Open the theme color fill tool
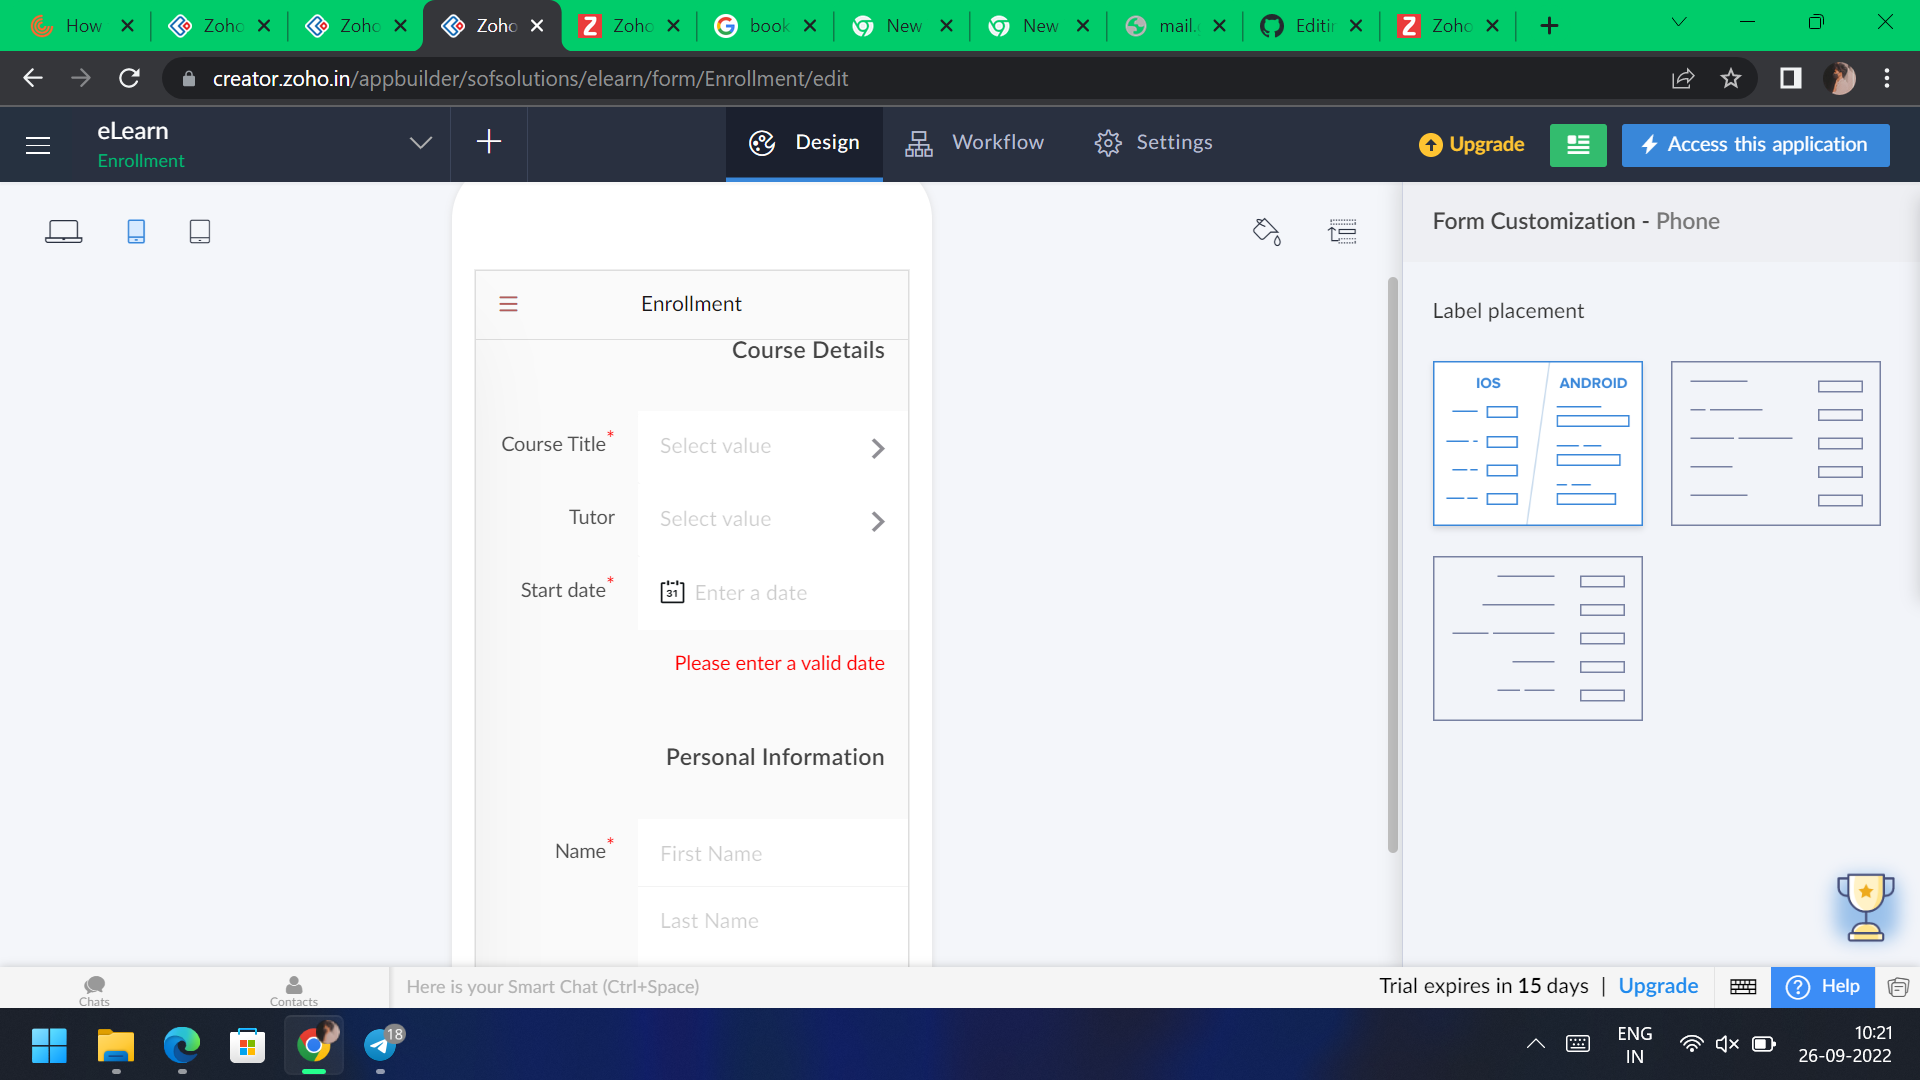 pos(1265,231)
